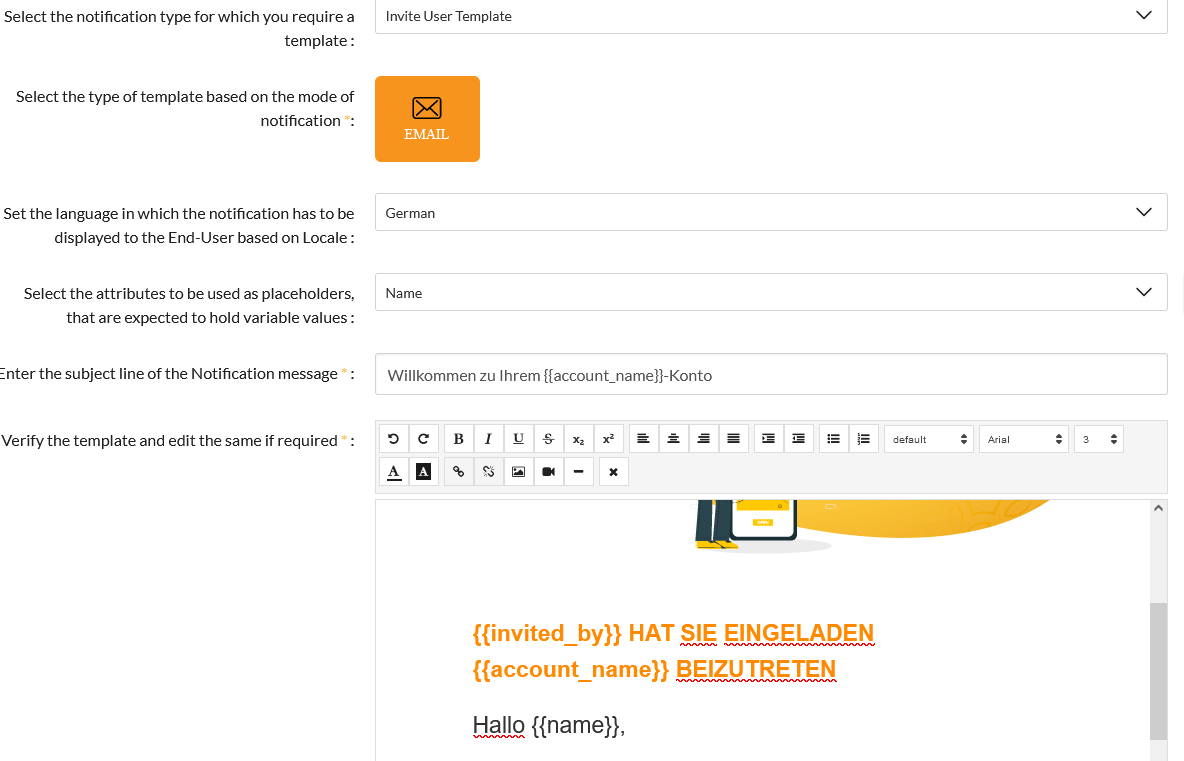Image resolution: width=1184 pixels, height=761 pixels.
Task: Open the German language dropdown
Action: pos(770,213)
